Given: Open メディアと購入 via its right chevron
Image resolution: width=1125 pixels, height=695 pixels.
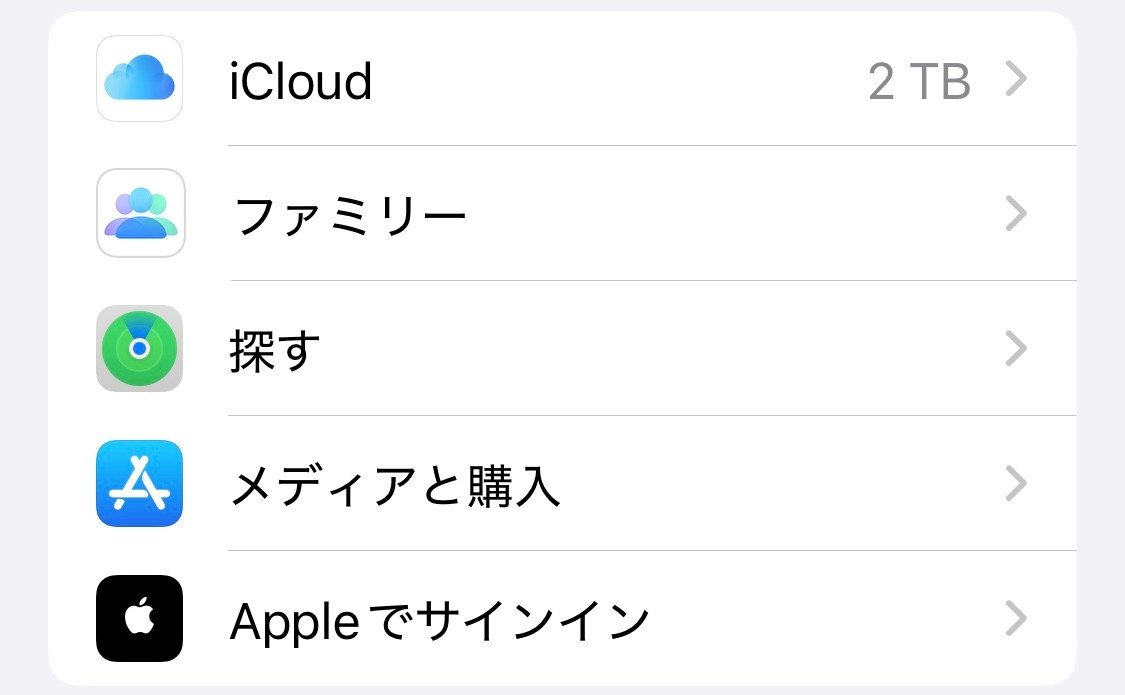Looking at the screenshot, I should click(1016, 484).
